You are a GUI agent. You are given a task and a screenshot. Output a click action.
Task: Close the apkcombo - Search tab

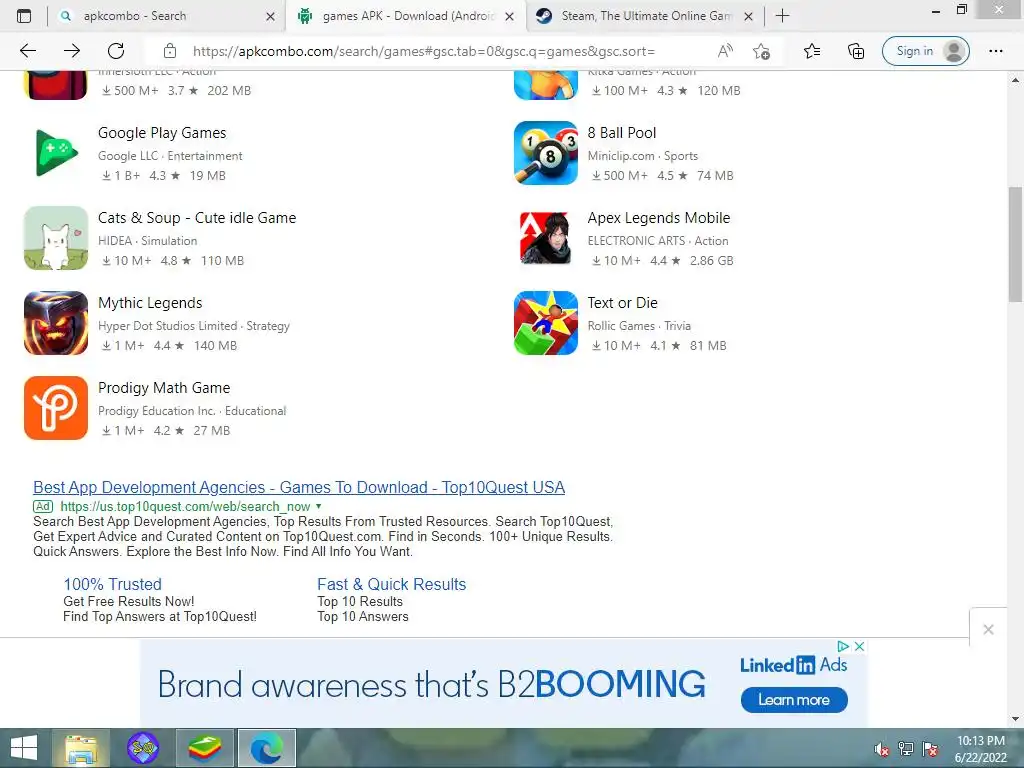[270, 16]
